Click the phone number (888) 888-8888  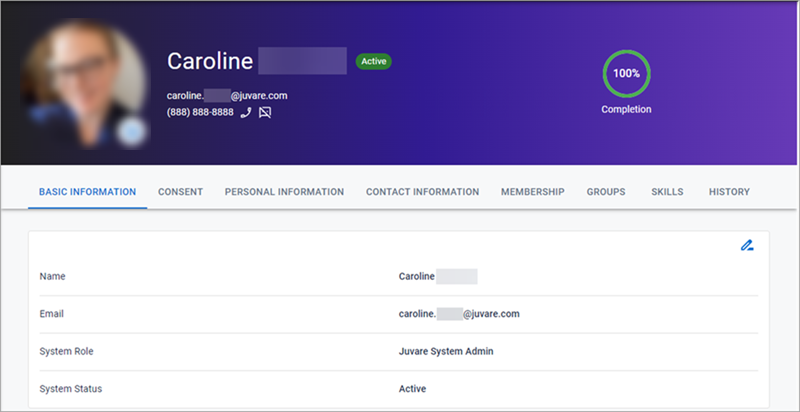click(200, 113)
